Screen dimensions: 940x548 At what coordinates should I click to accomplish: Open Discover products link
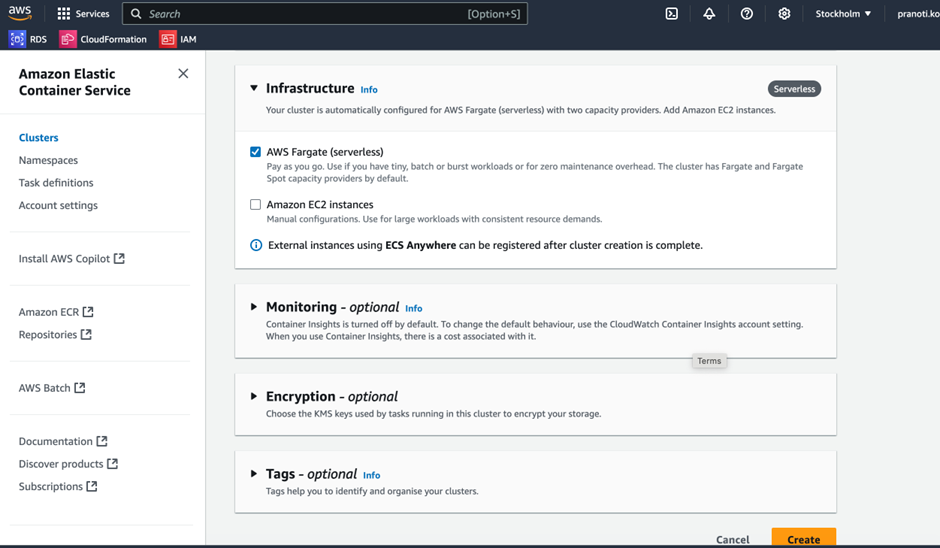(x=61, y=464)
